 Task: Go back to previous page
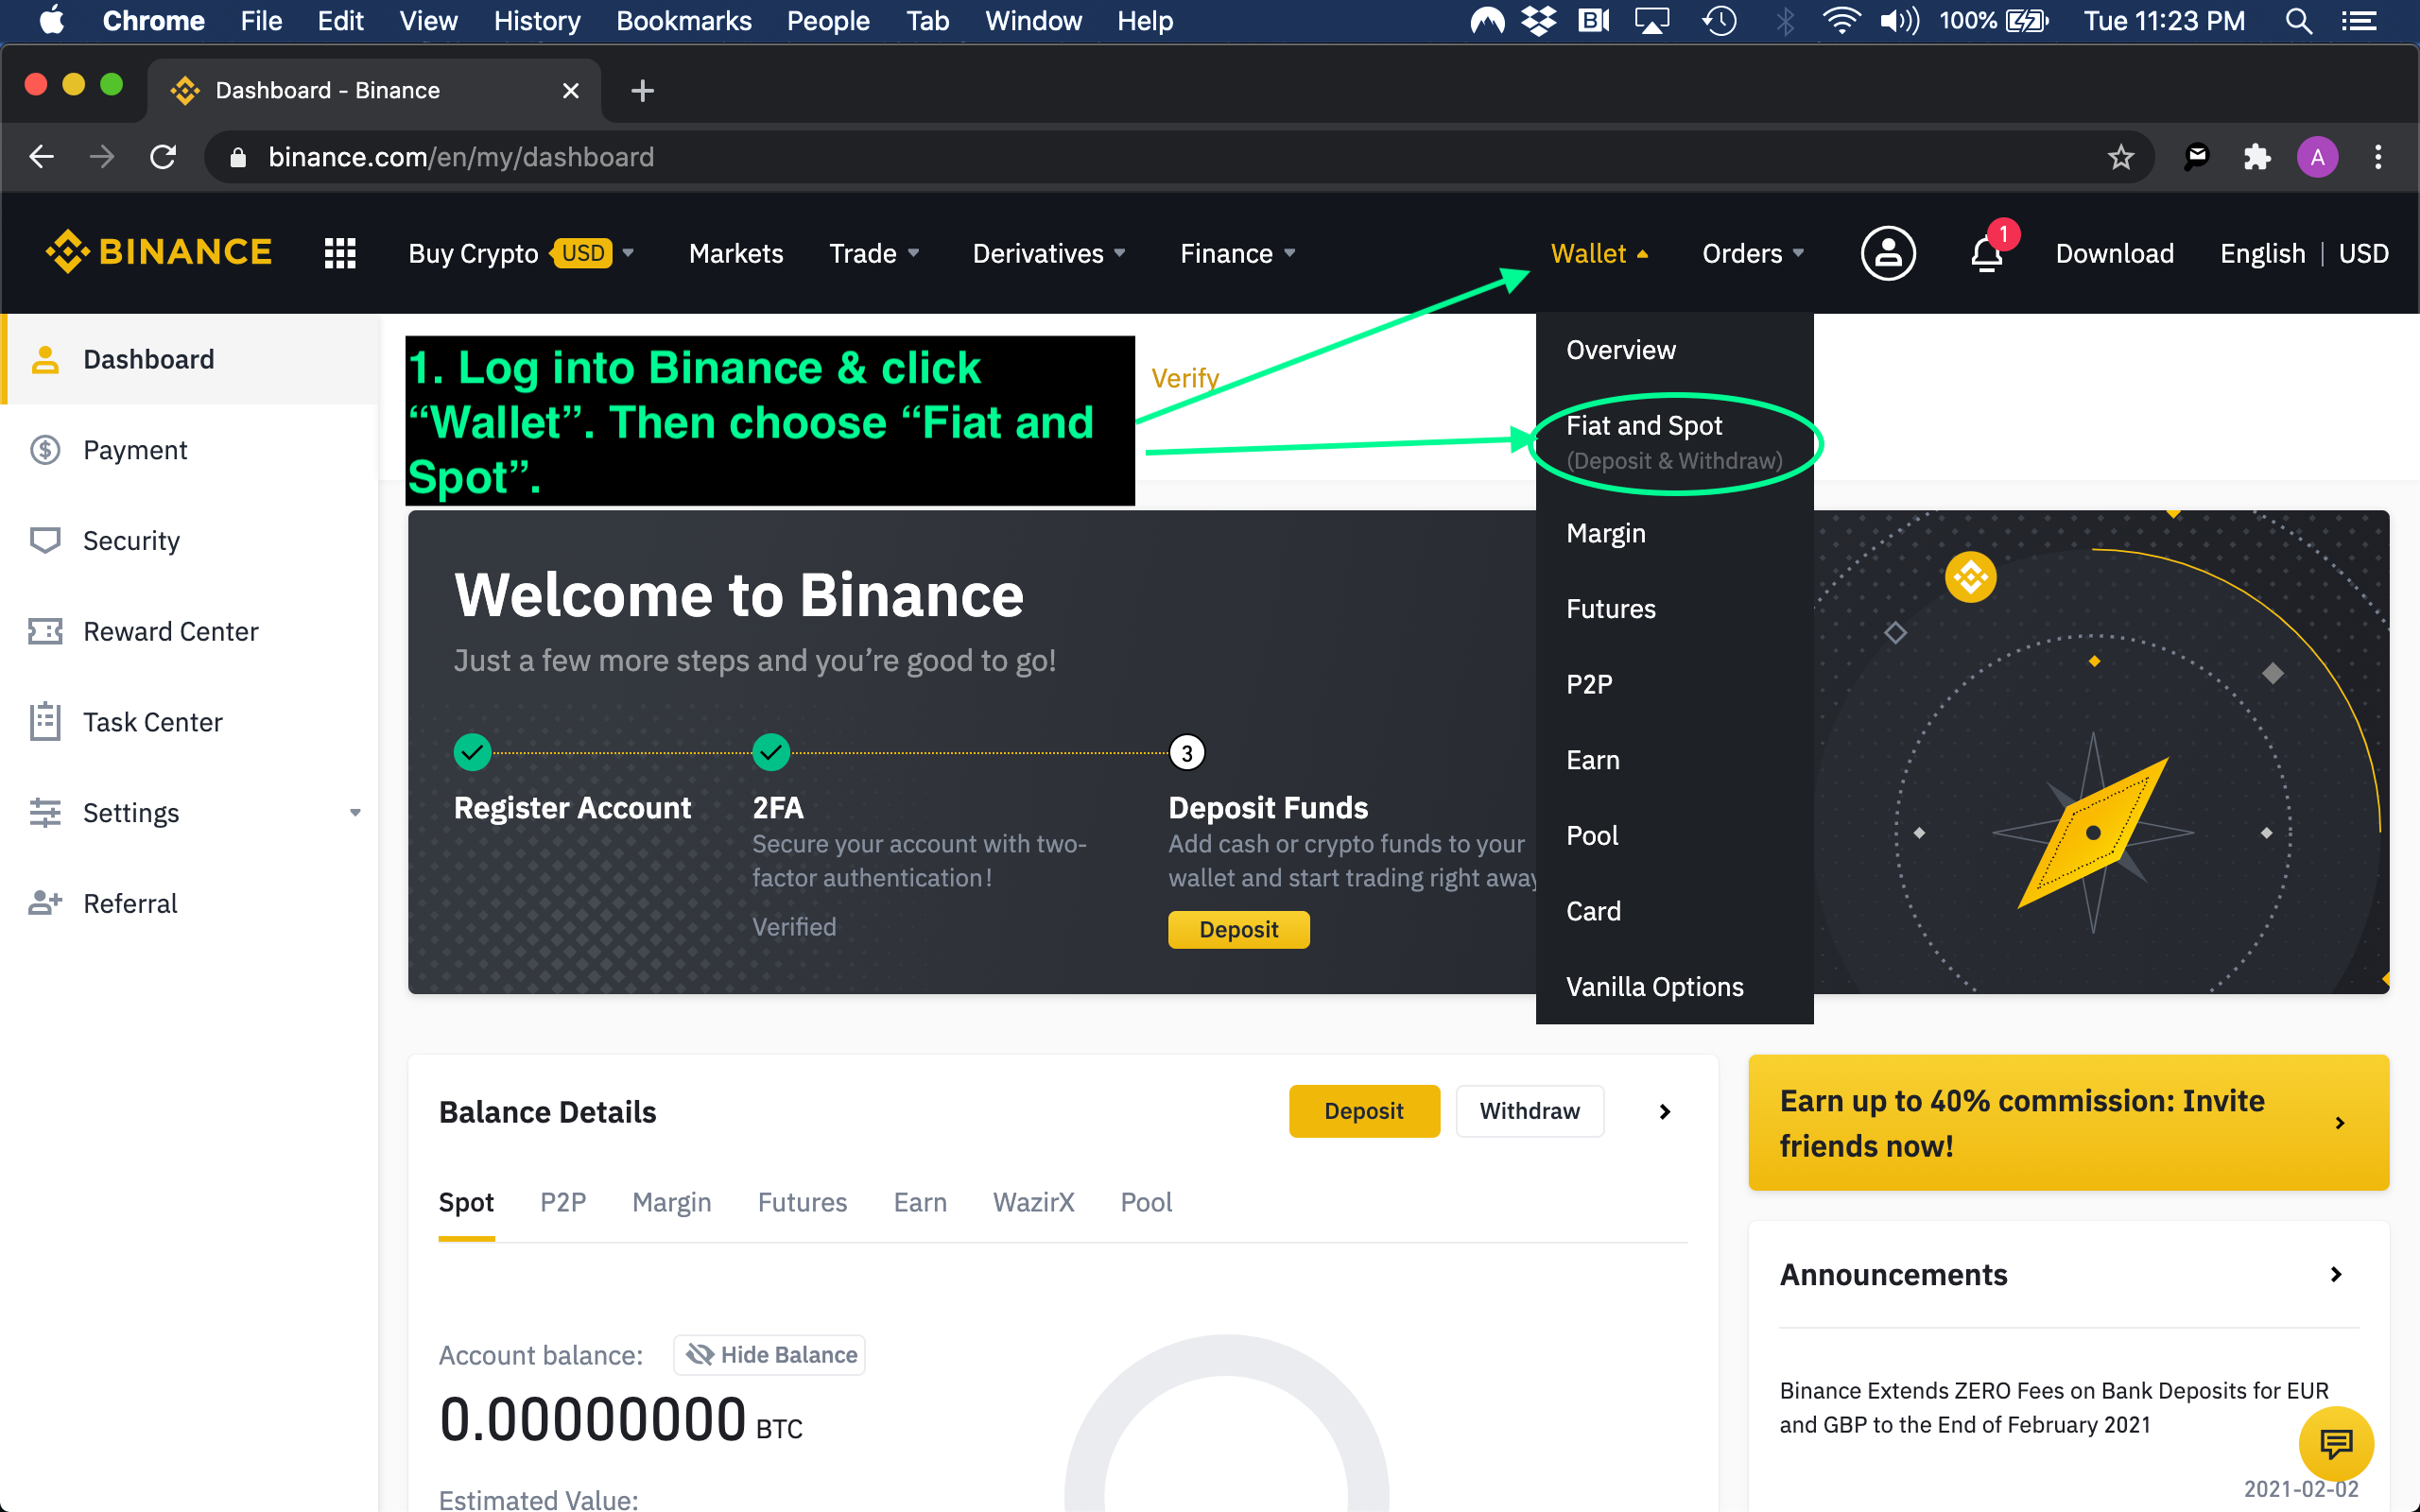(x=41, y=157)
